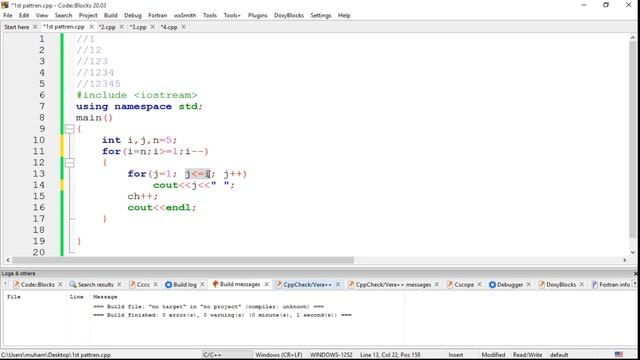Click the vertical scrollbar thumb in editor

(633, 139)
